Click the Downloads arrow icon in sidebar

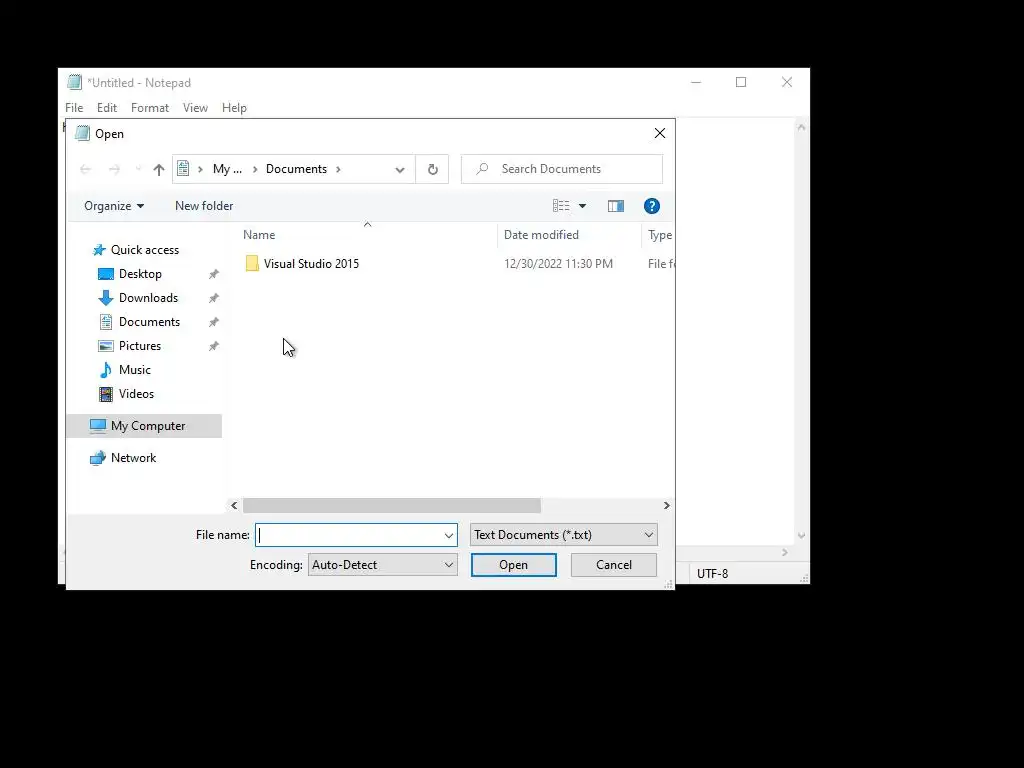106,298
